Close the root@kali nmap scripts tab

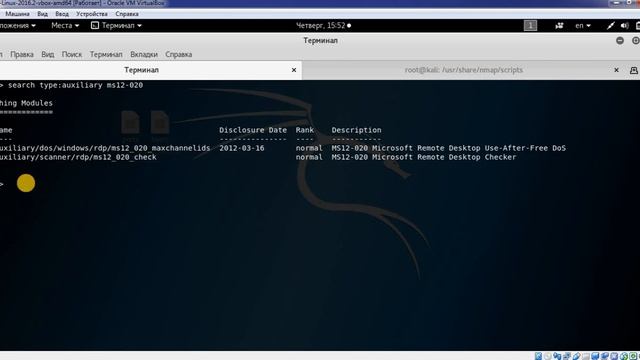click(x=616, y=70)
